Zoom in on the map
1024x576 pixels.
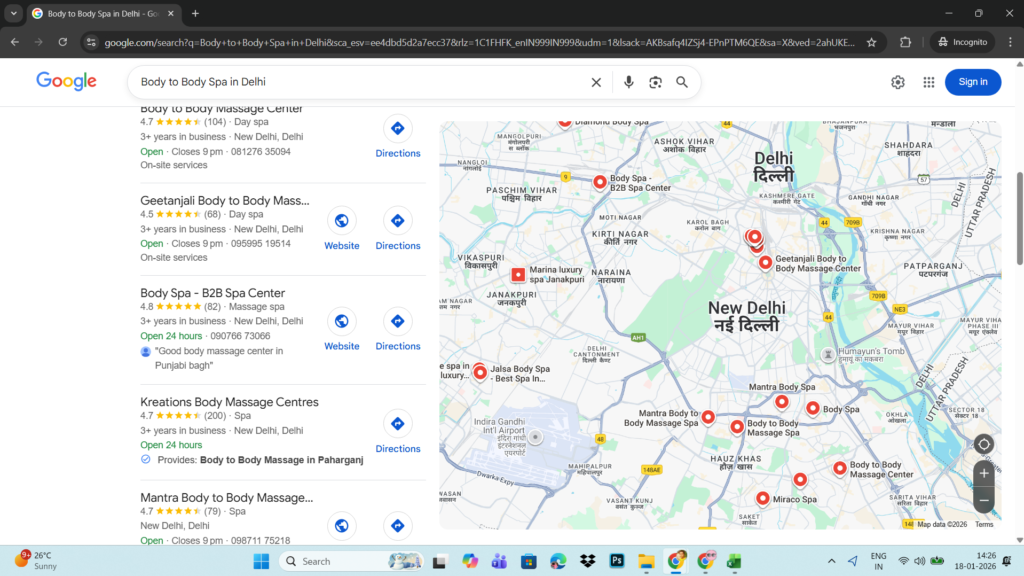pos(984,473)
